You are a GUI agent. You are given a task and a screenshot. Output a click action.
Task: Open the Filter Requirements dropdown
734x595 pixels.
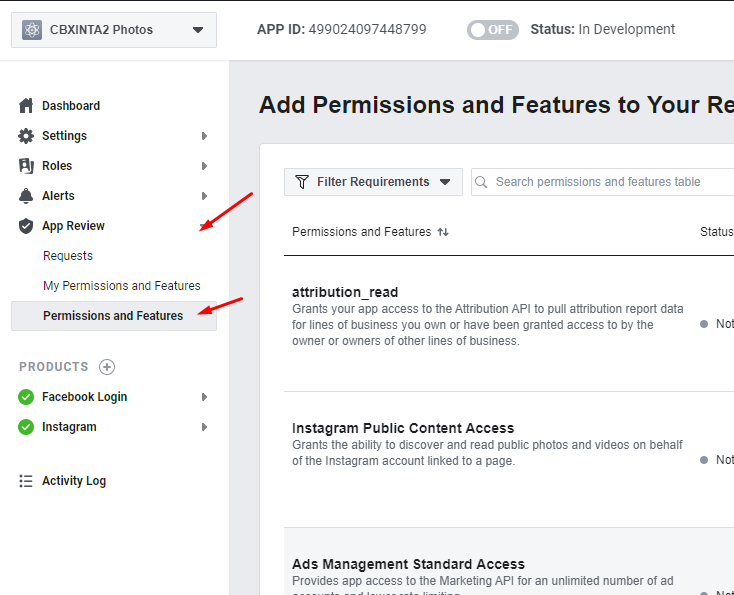(x=373, y=182)
